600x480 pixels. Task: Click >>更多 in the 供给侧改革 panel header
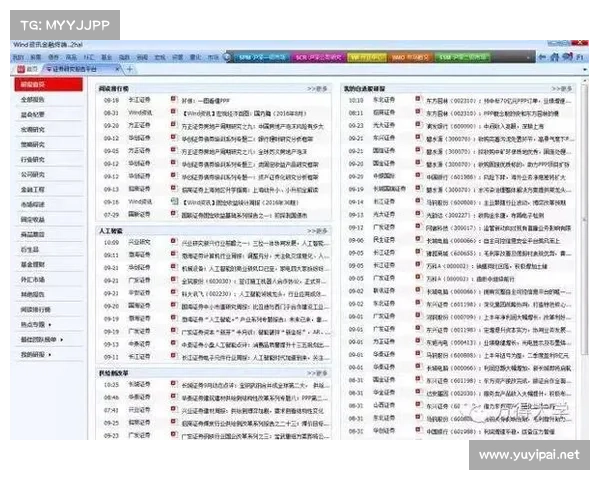click(317, 373)
